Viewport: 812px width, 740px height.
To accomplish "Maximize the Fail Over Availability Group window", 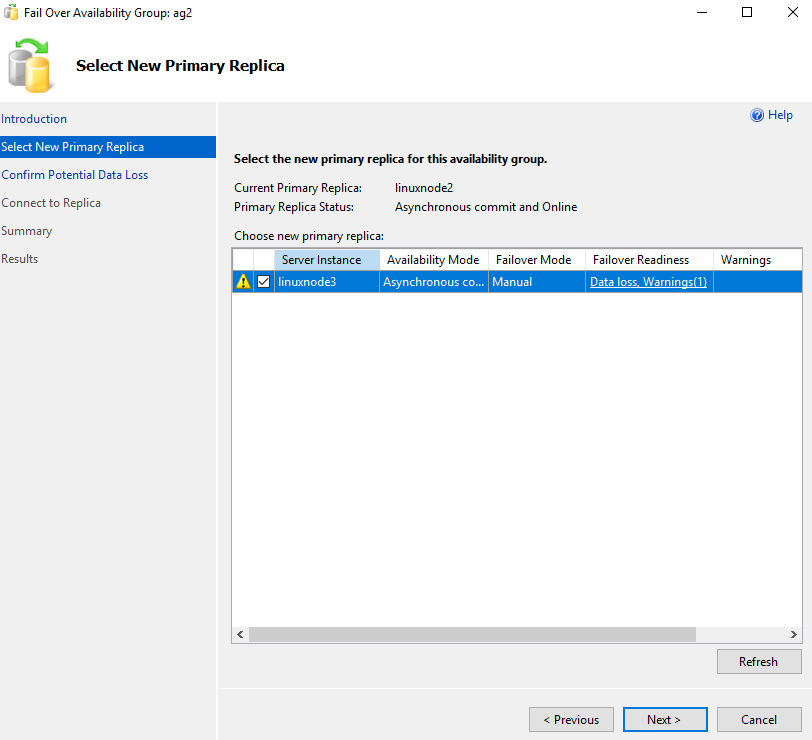I will point(747,12).
